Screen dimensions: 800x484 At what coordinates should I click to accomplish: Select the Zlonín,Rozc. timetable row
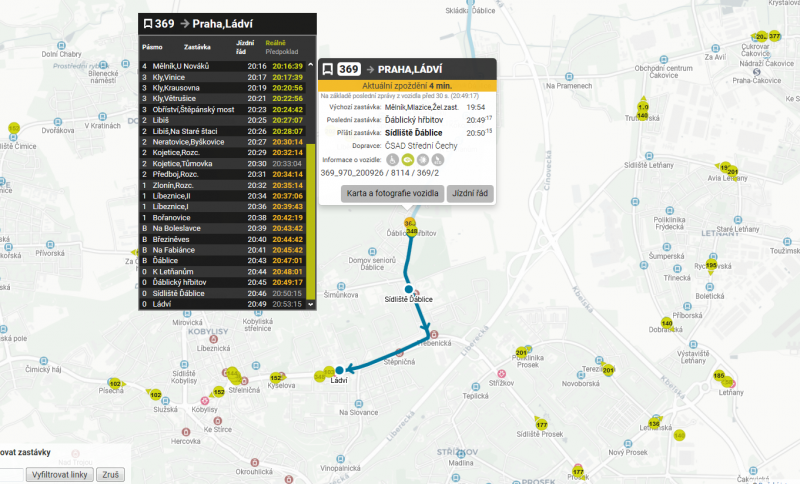(222, 185)
